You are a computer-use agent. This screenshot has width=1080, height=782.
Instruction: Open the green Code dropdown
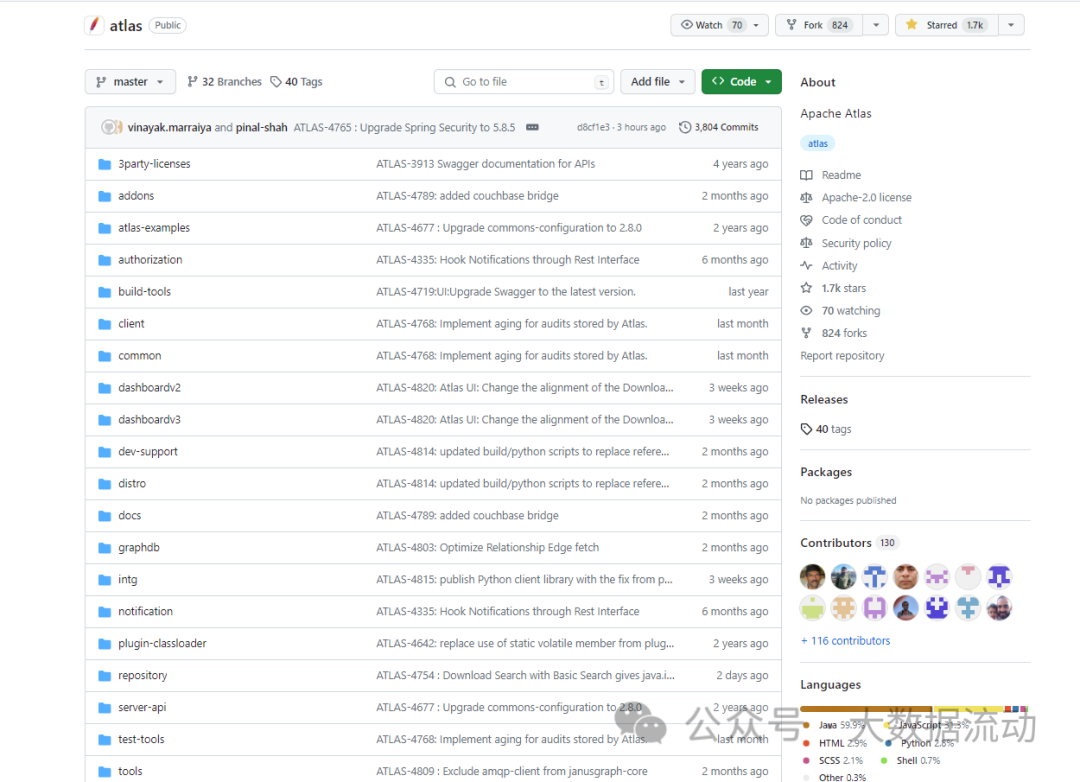coord(741,81)
